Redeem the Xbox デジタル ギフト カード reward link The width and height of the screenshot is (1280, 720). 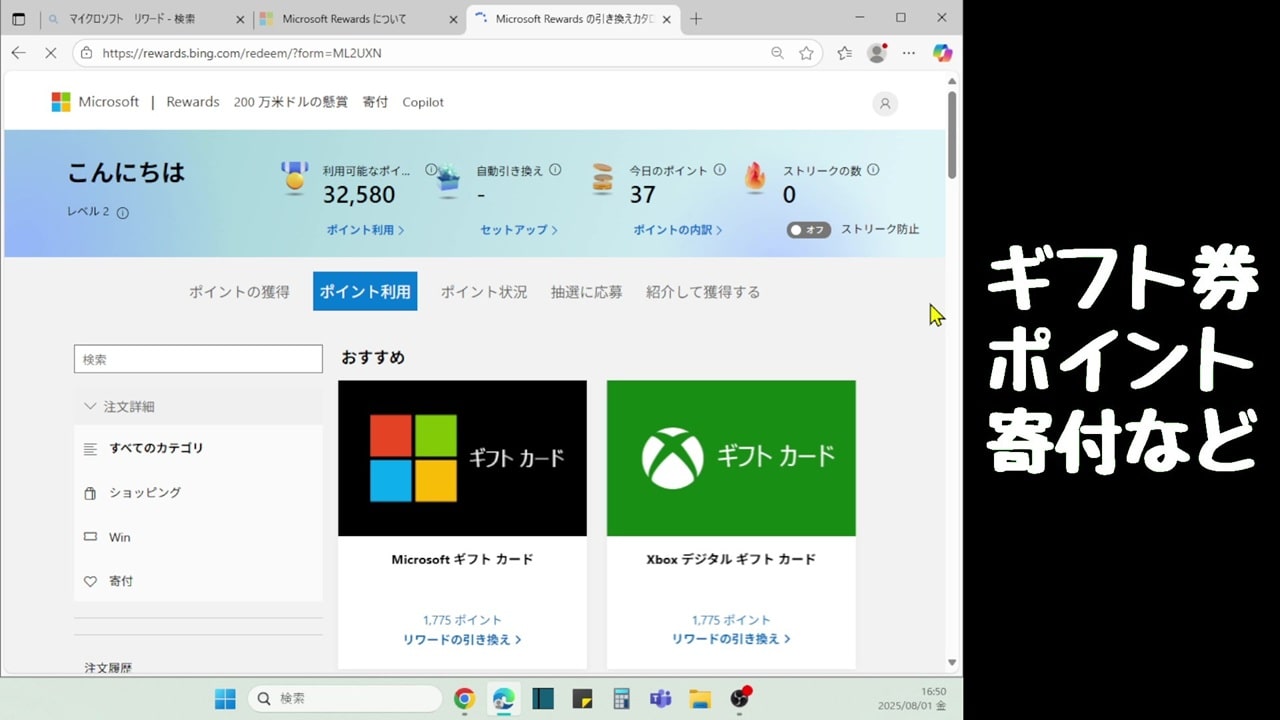pyautogui.click(x=731, y=639)
